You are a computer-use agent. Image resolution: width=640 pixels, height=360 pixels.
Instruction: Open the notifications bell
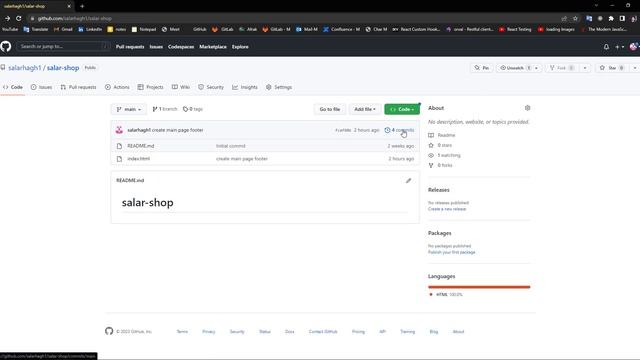click(x=606, y=47)
